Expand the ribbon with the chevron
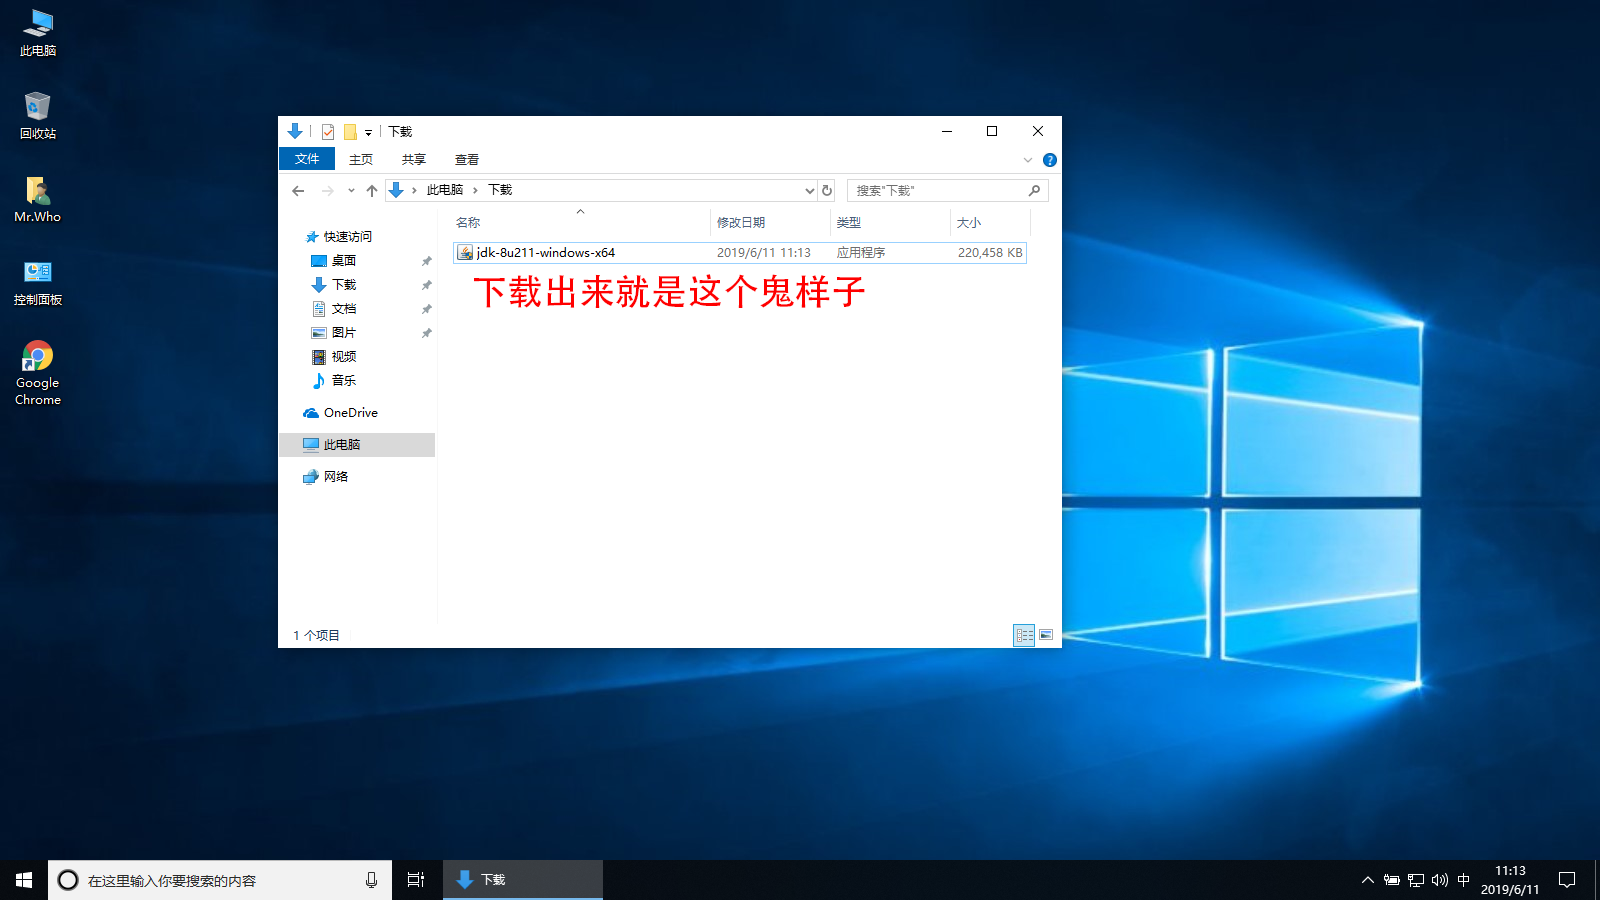The height and width of the screenshot is (900, 1600). click(1028, 160)
